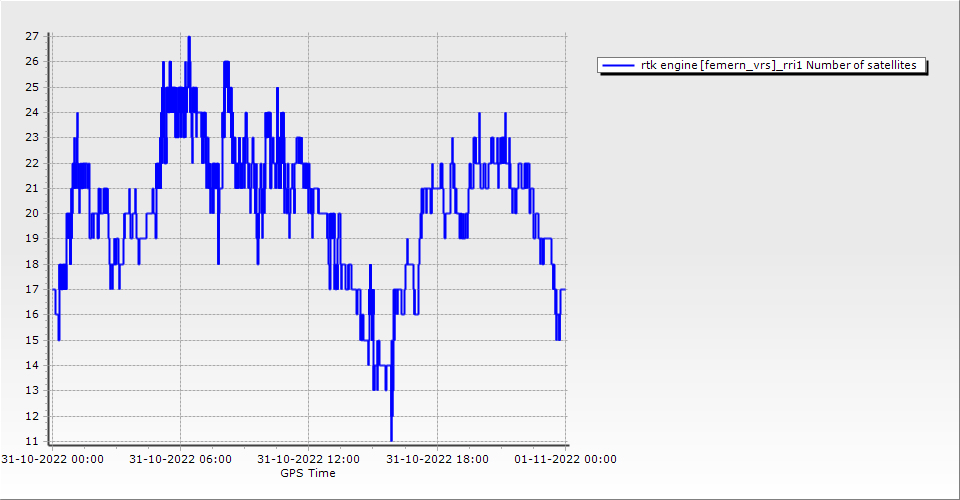Choose the 17 tick on the y-axis

32,289
